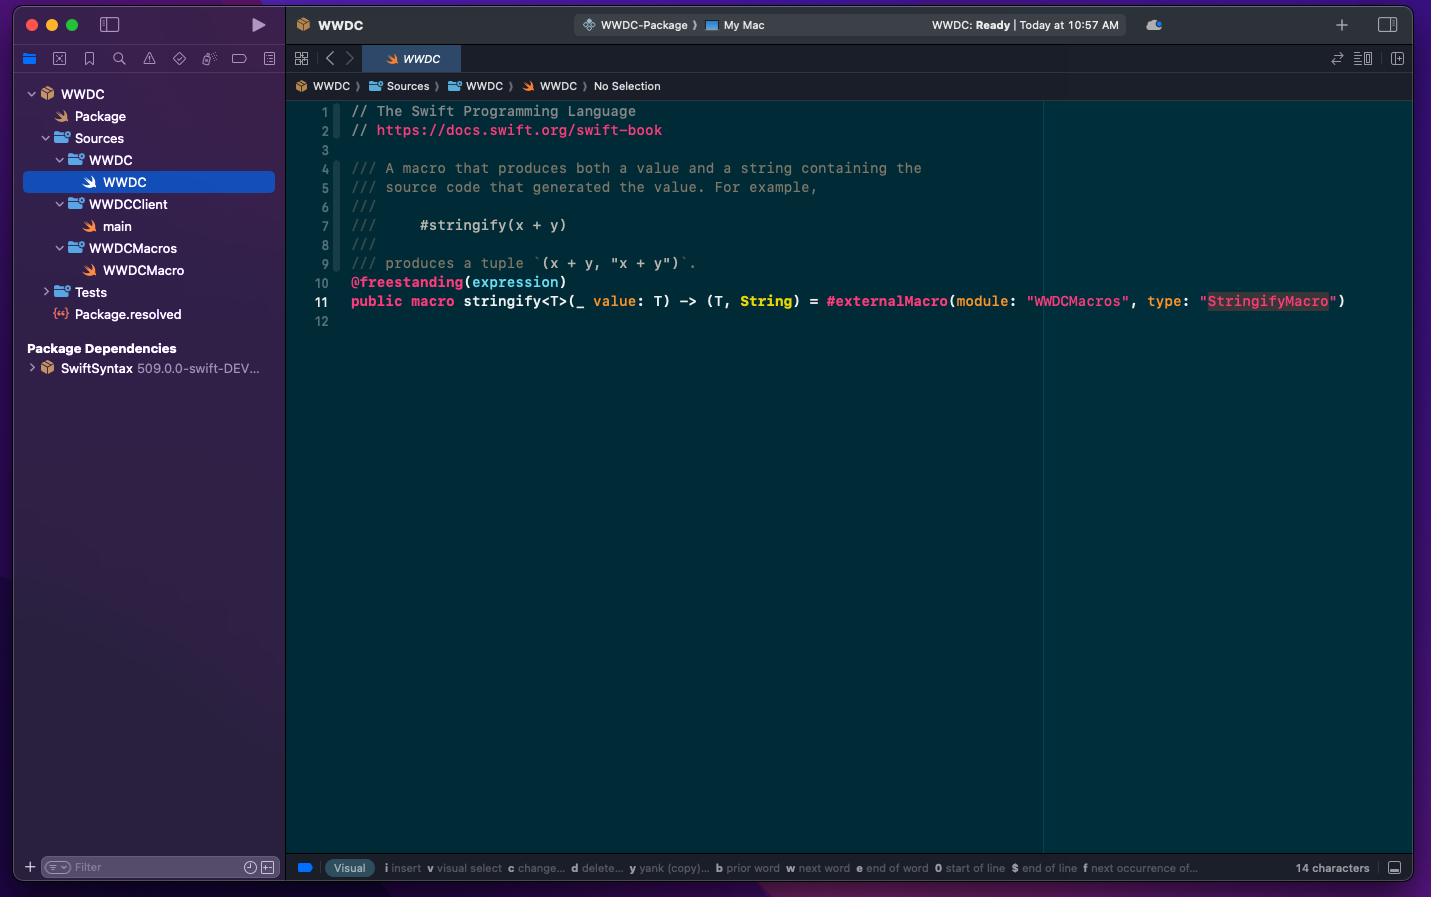Open the Issue navigator
This screenshot has width=1431, height=897.
pyautogui.click(x=149, y=59)
